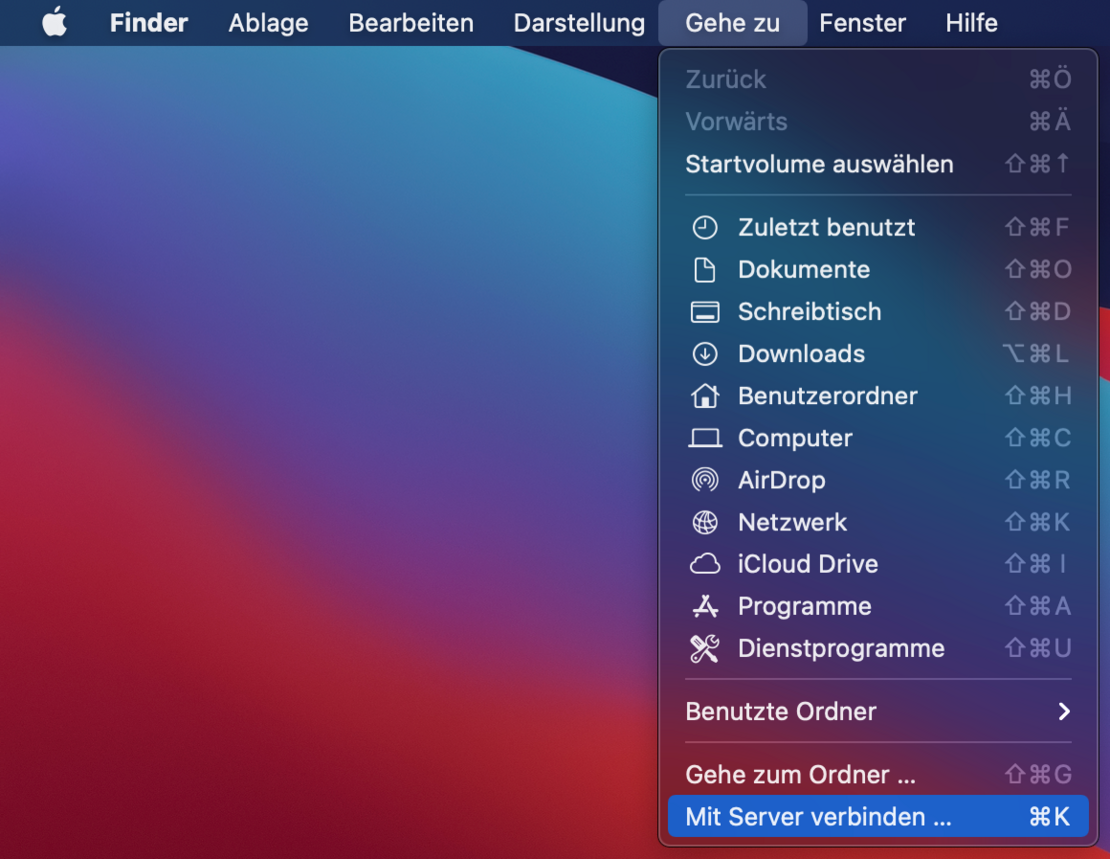This screenshot has width=1110, height=859.
Task: Click the Schreibtisch desktop icon
Action: click(x=705, y=312)
